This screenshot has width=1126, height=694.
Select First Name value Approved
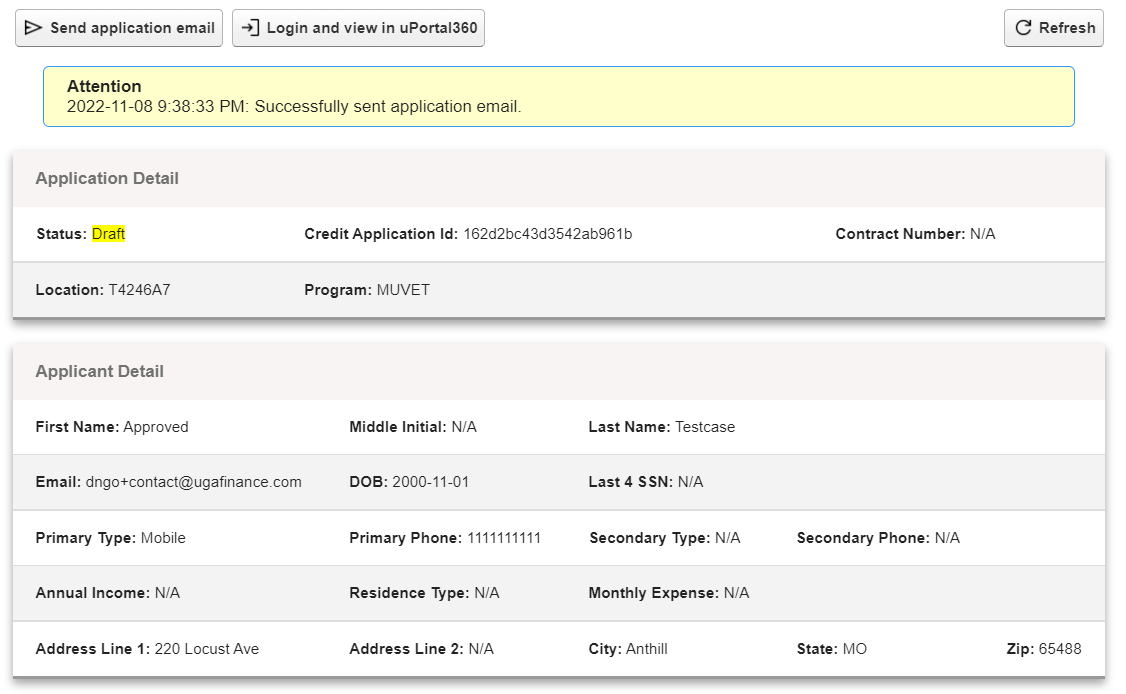[156, 427]
